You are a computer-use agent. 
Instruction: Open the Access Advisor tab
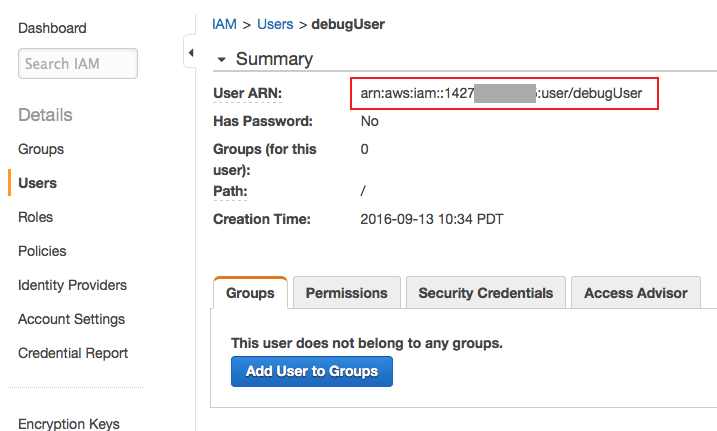coord(635,293)
